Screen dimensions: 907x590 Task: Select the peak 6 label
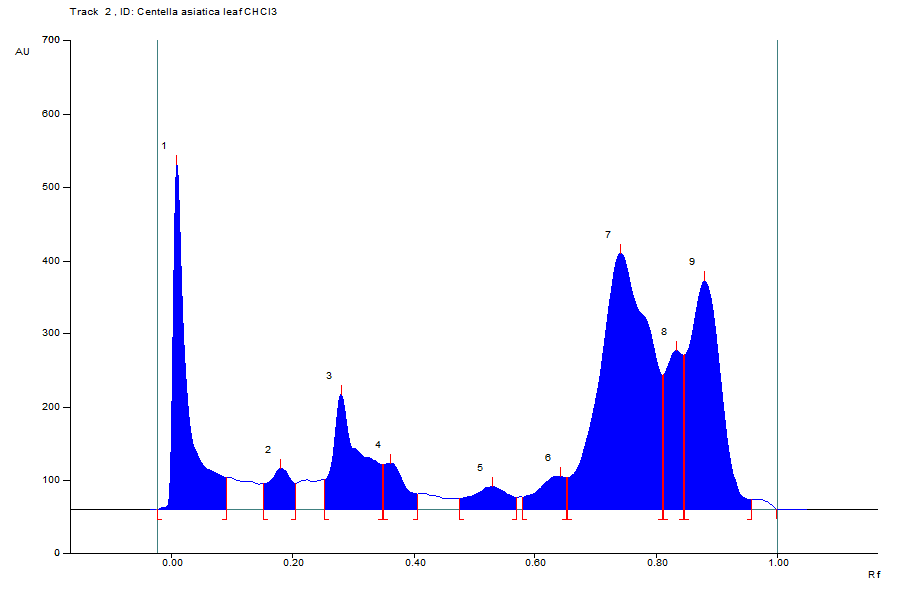coord(548,458)
